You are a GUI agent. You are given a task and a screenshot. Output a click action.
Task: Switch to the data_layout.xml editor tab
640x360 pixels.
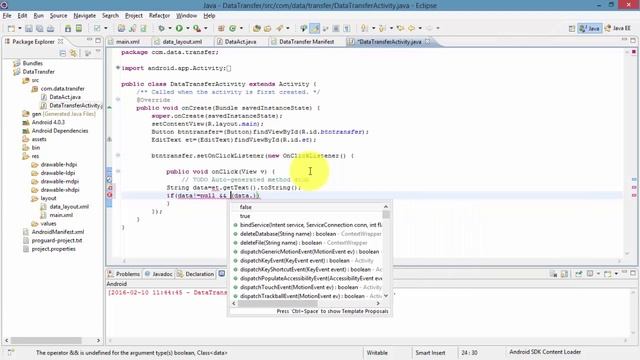click(x=182, y=42)
